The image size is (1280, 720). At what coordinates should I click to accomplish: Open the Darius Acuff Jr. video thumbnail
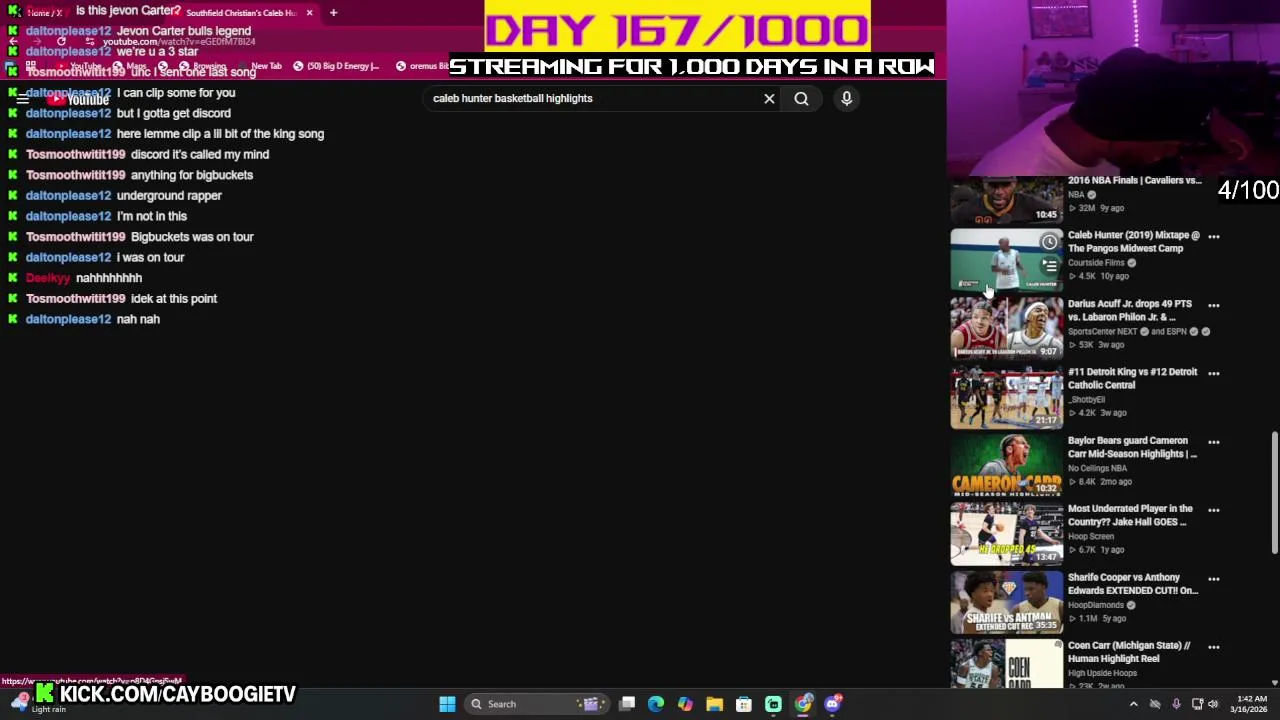tap(1006, 328)
